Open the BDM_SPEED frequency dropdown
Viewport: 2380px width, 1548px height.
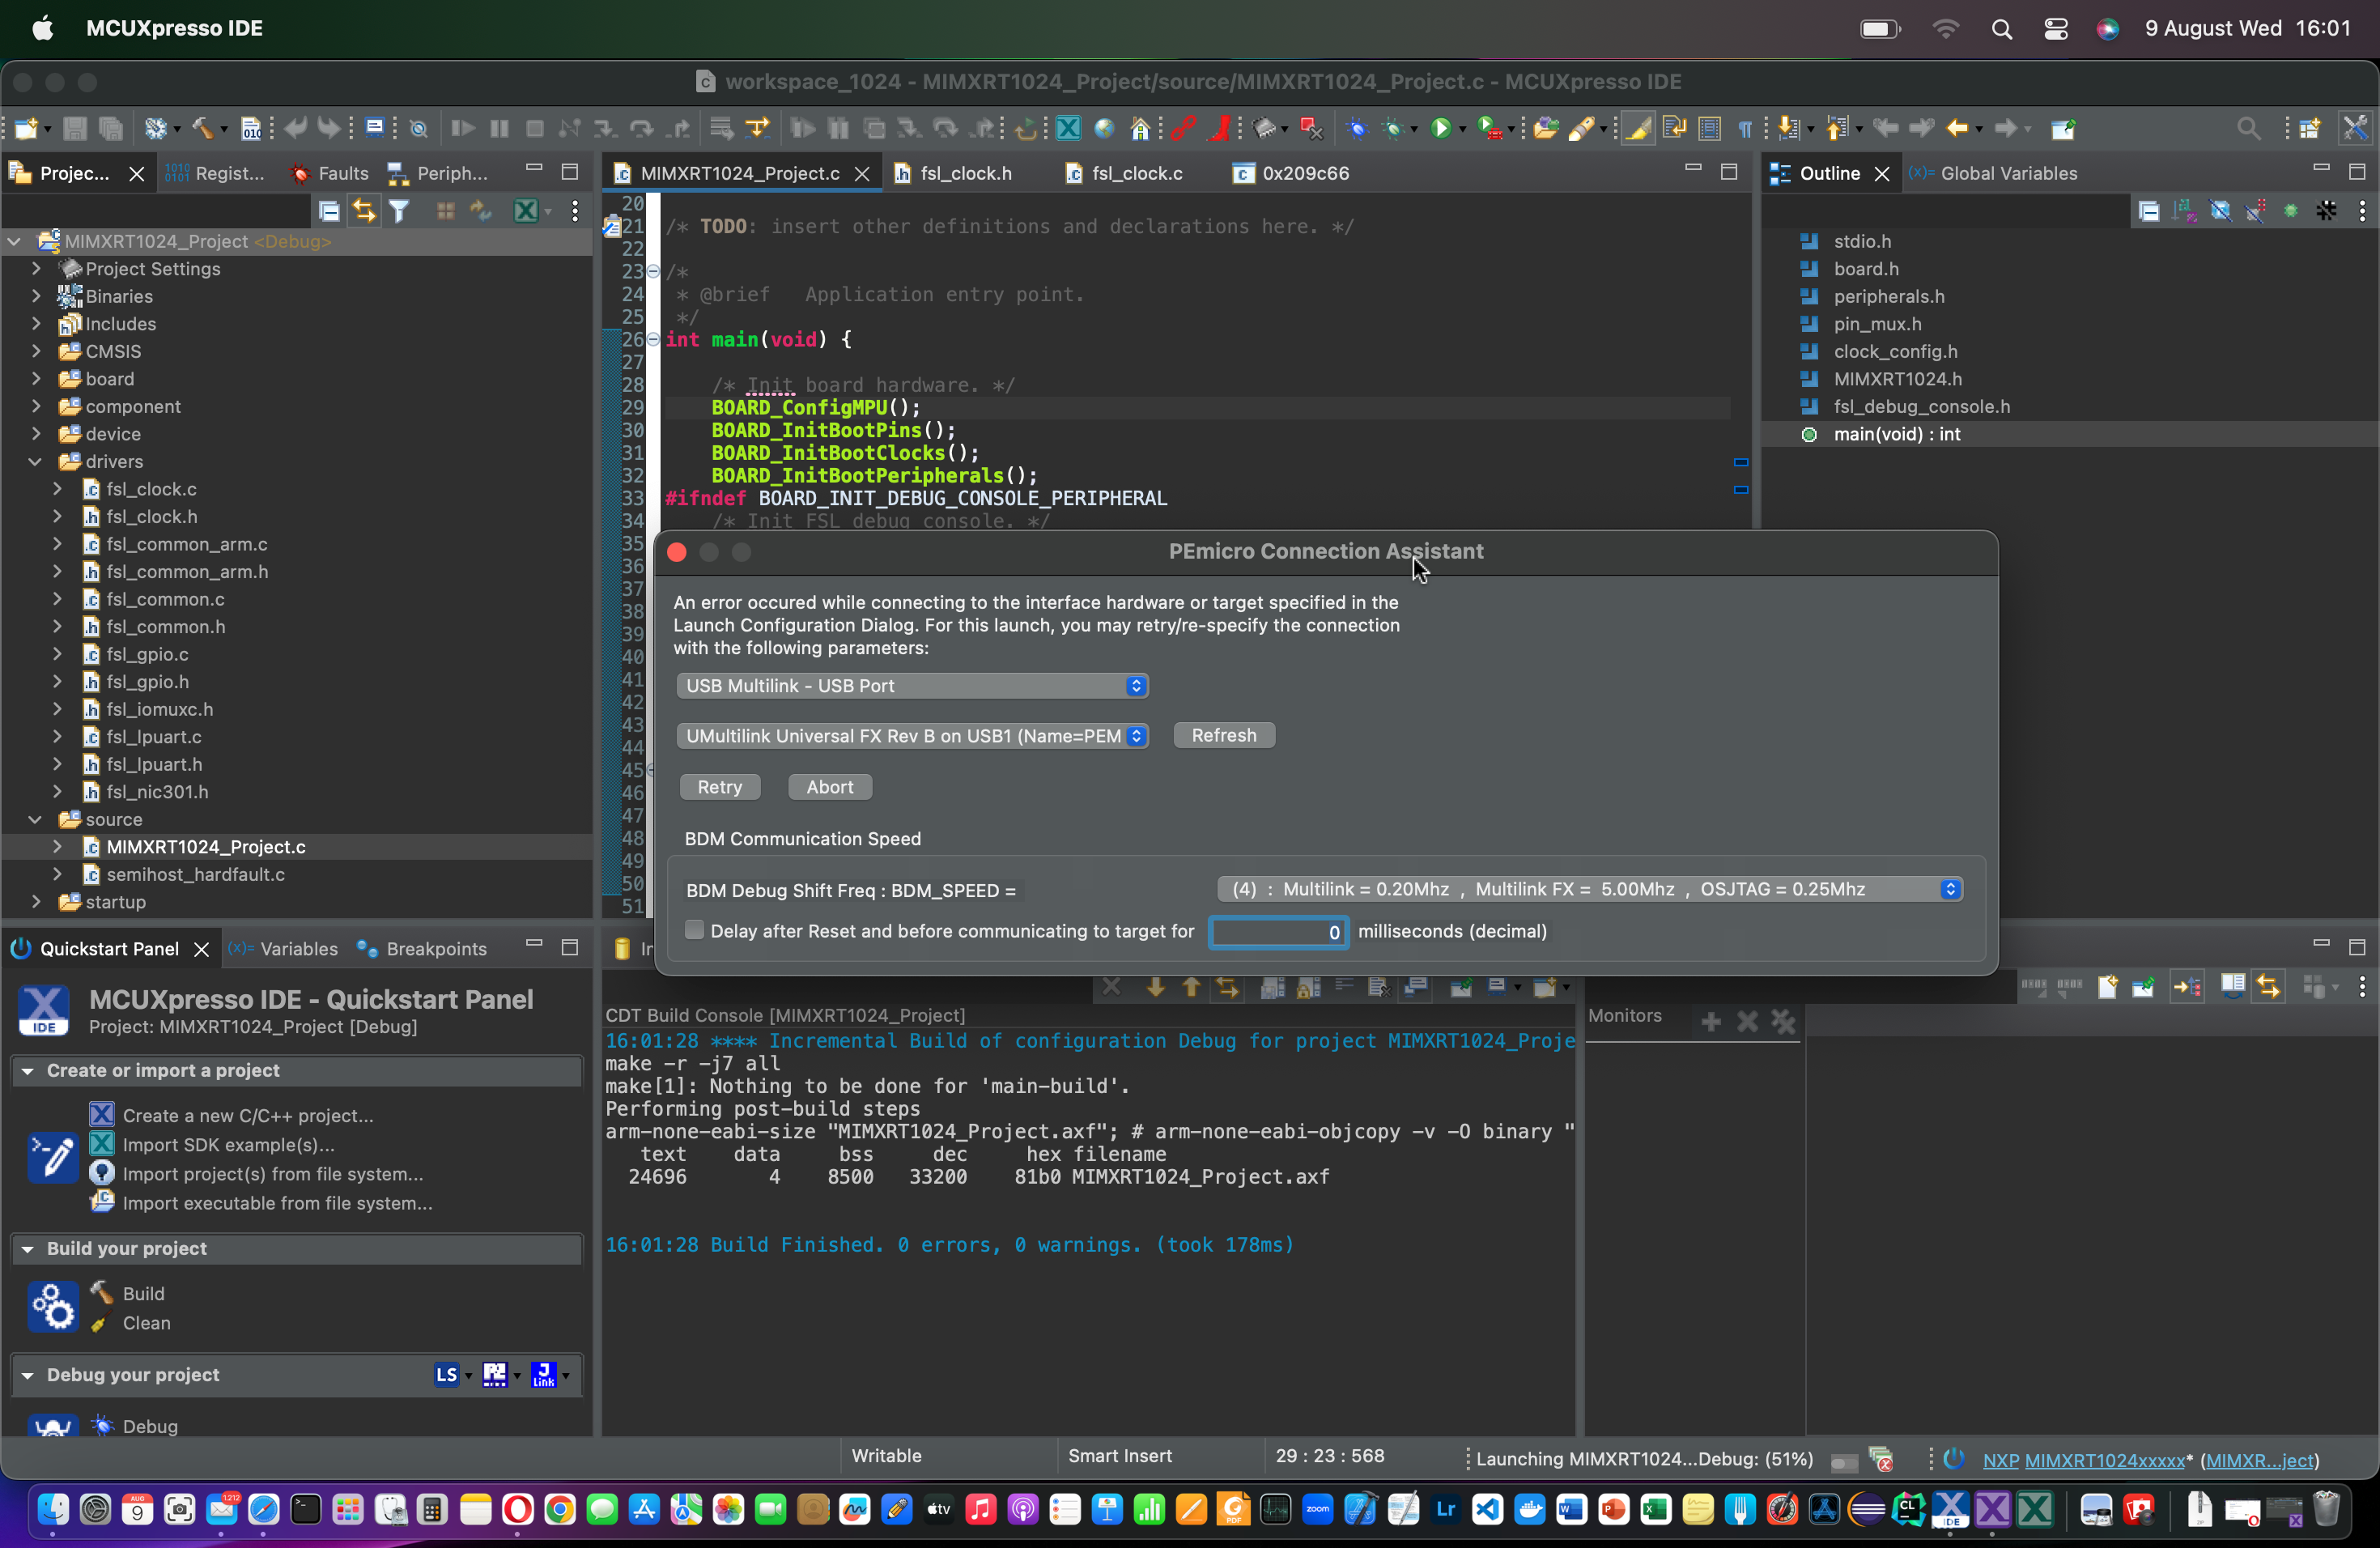[1589, 889]
